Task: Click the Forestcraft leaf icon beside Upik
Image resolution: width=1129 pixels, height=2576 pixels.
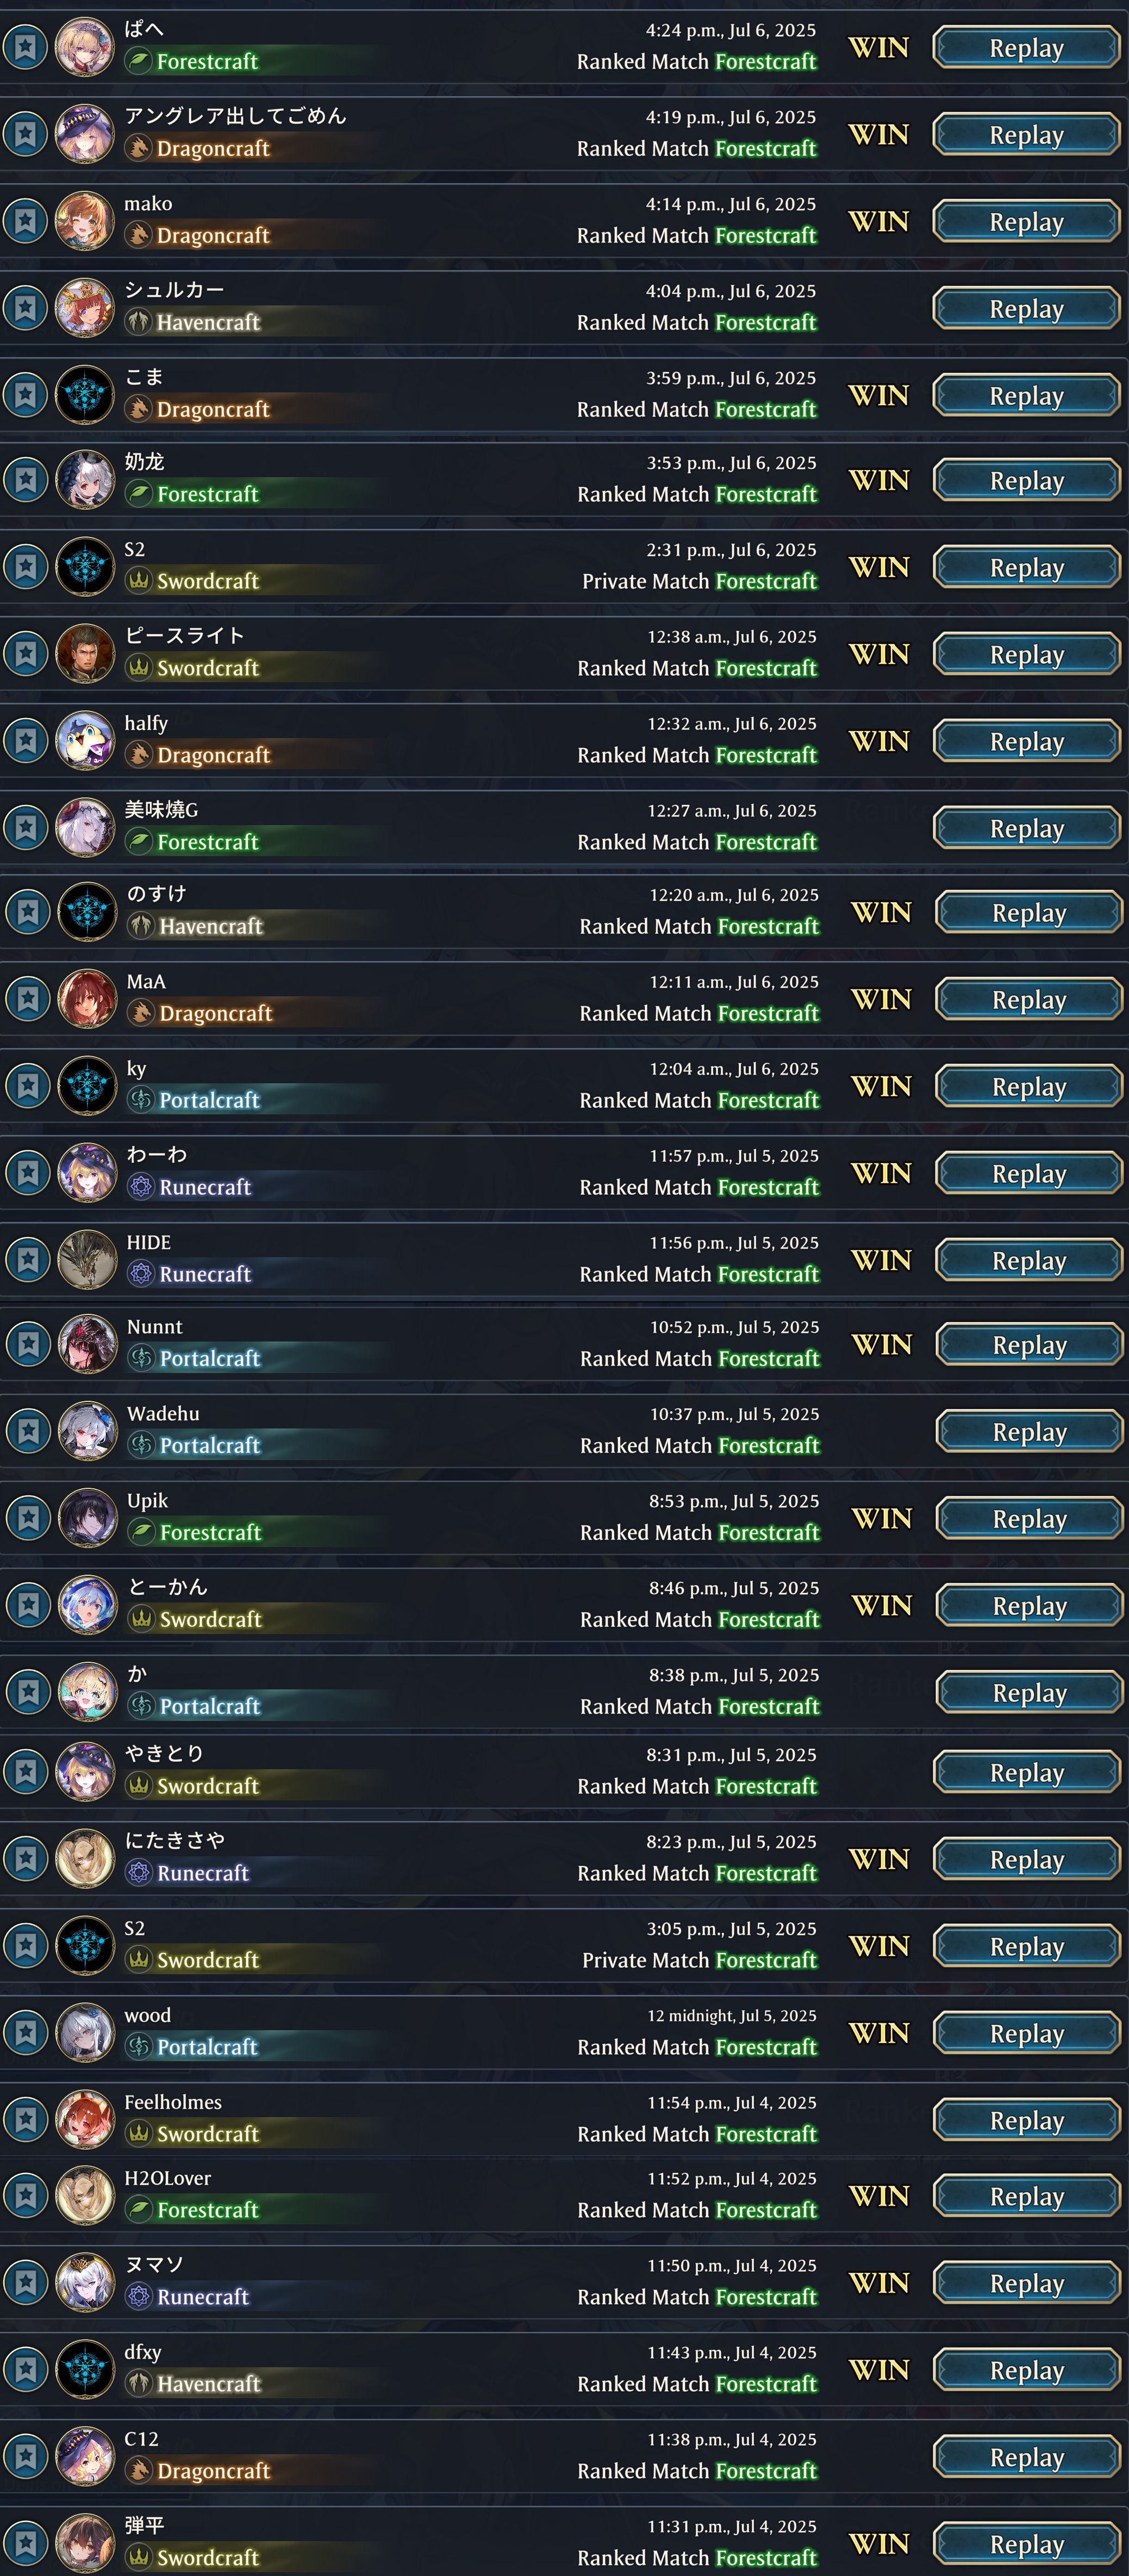Action: 141,1532
